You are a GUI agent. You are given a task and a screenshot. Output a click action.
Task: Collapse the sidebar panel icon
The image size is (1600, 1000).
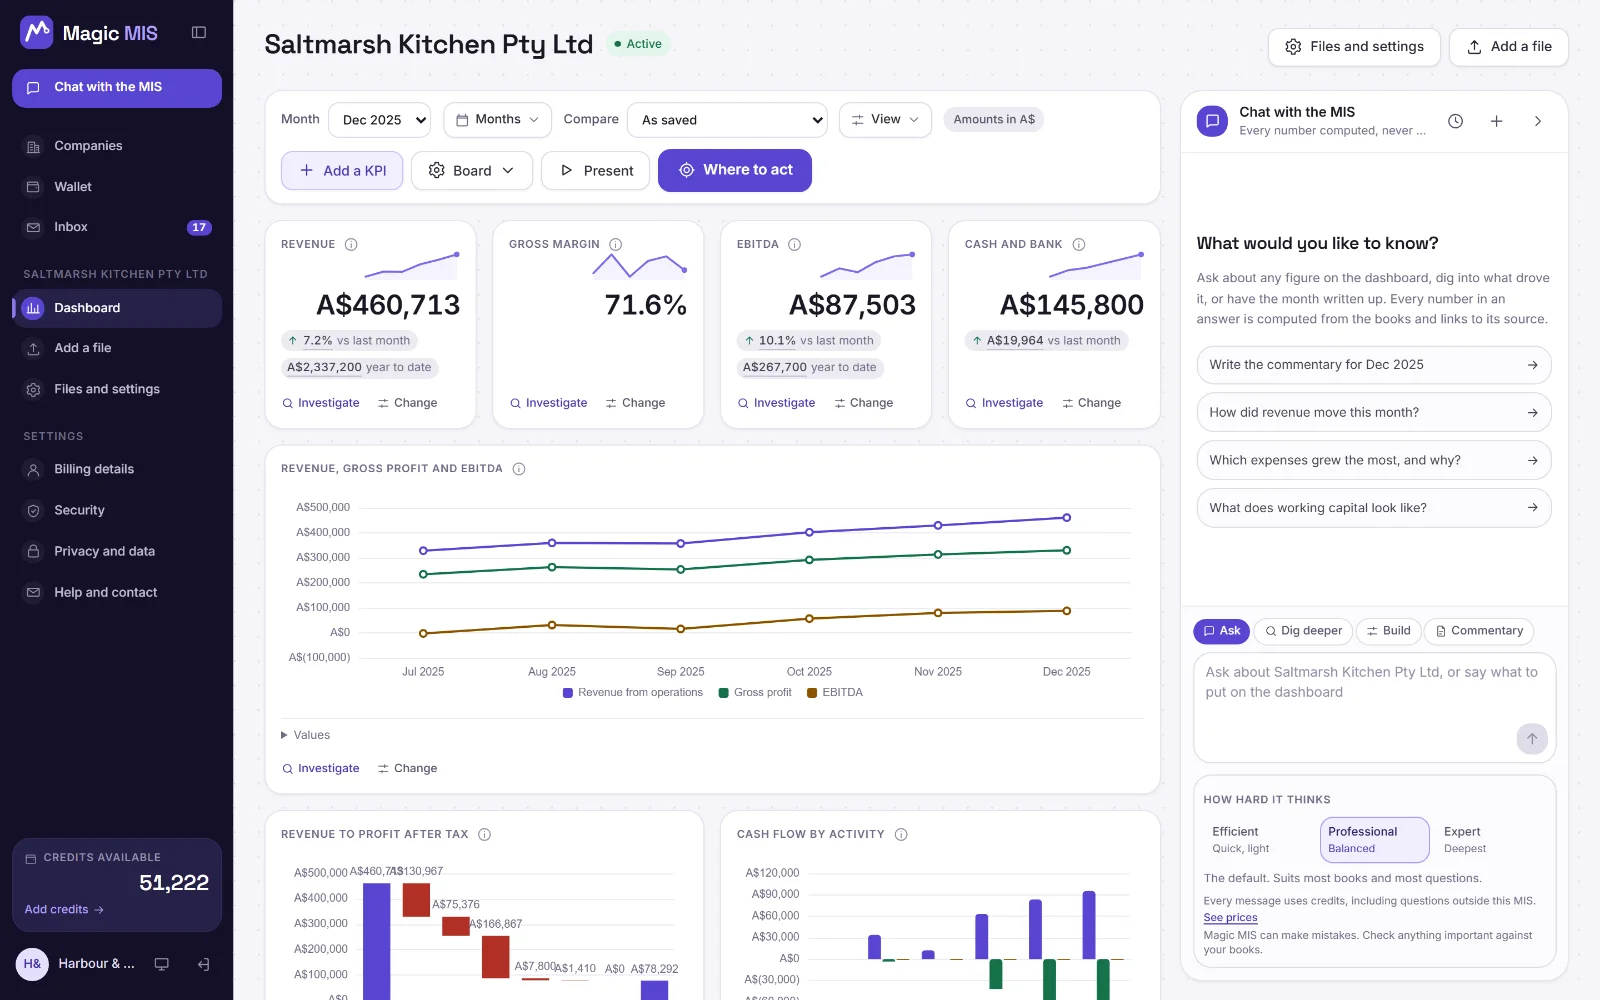pos(199,33)
